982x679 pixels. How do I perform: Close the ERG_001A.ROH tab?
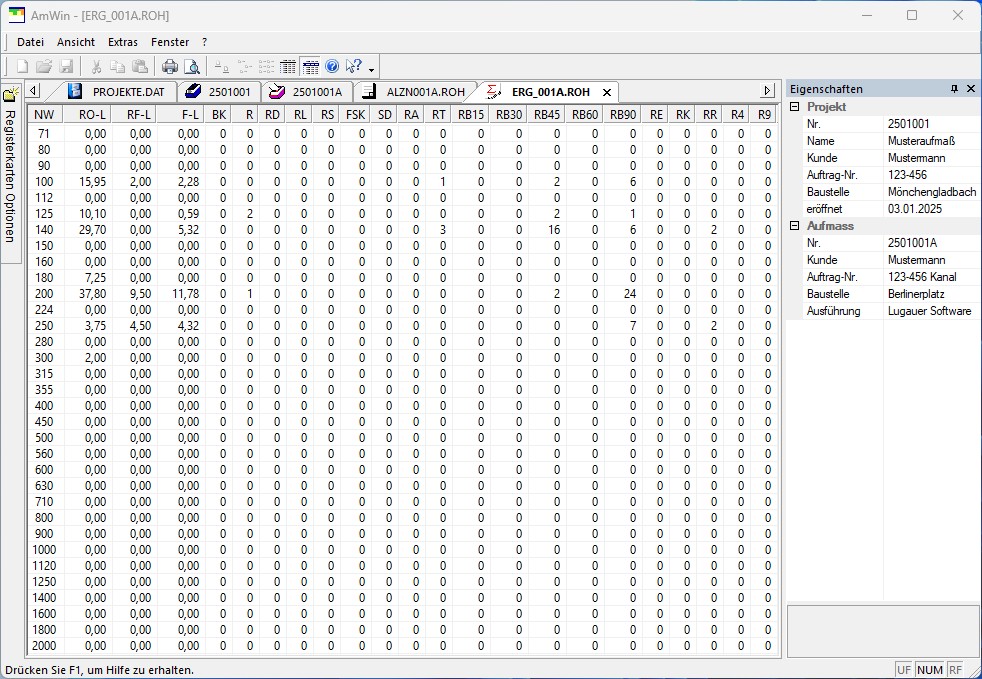coord(606,93)
